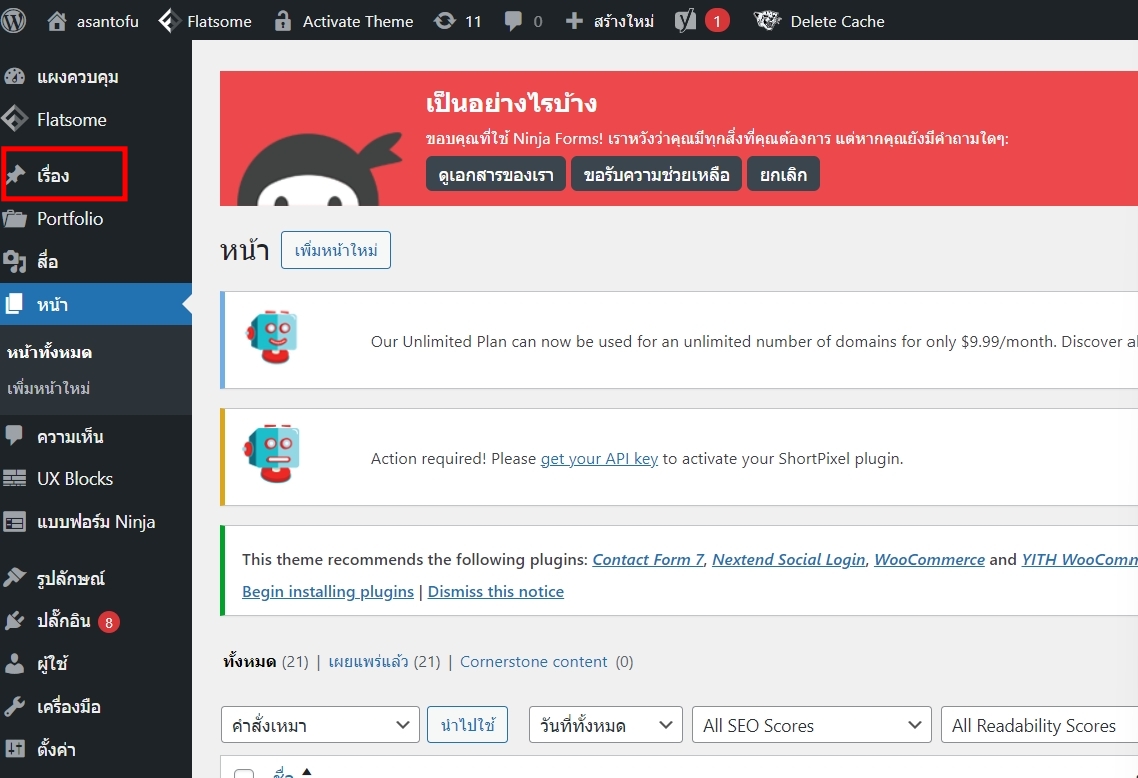Open the All SEO Scores dropdown
Viewport: 1138px width, 778px height.
pyautogui.click(x=811, y=725)
